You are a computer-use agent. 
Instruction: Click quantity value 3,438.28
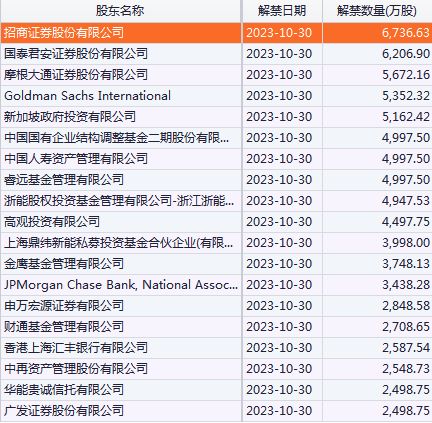pos(406,285)
